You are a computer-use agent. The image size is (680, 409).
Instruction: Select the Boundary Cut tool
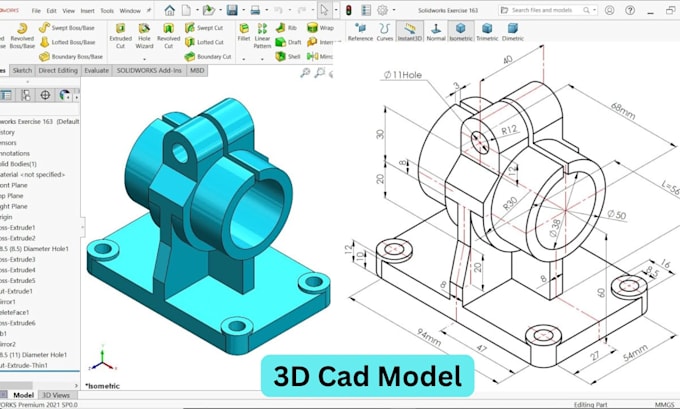point(208,56)
